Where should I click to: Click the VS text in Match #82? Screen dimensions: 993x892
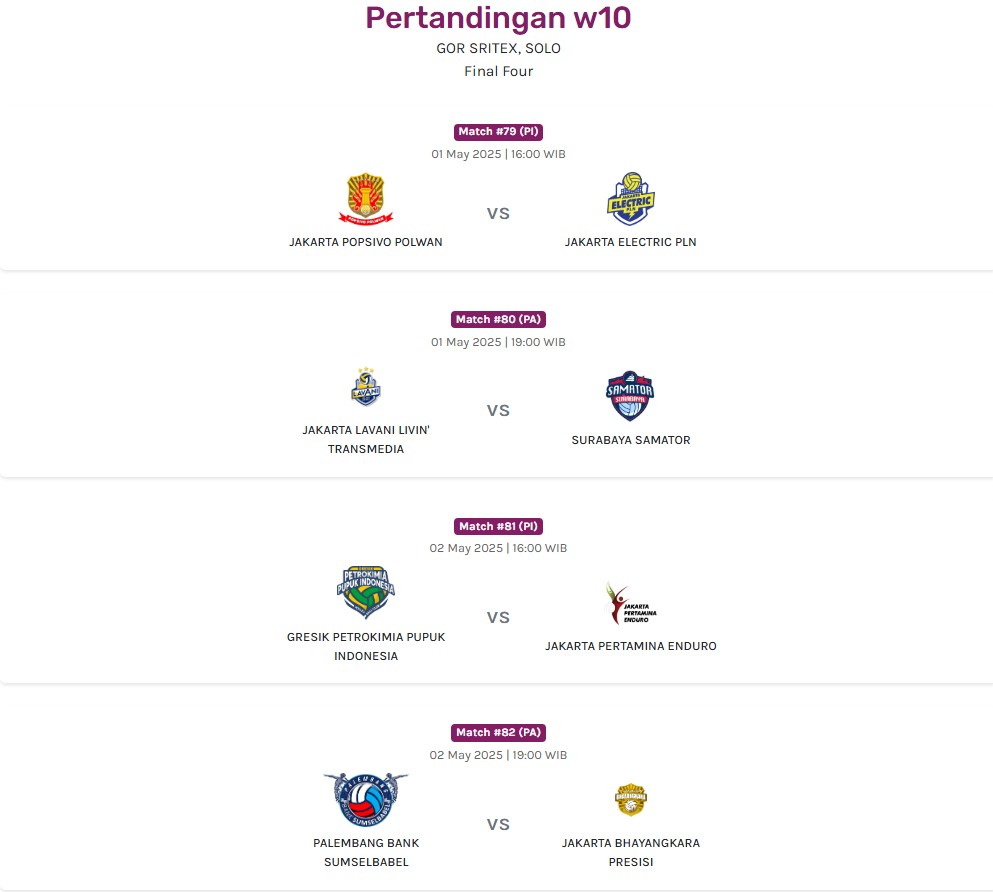(498, 824)
